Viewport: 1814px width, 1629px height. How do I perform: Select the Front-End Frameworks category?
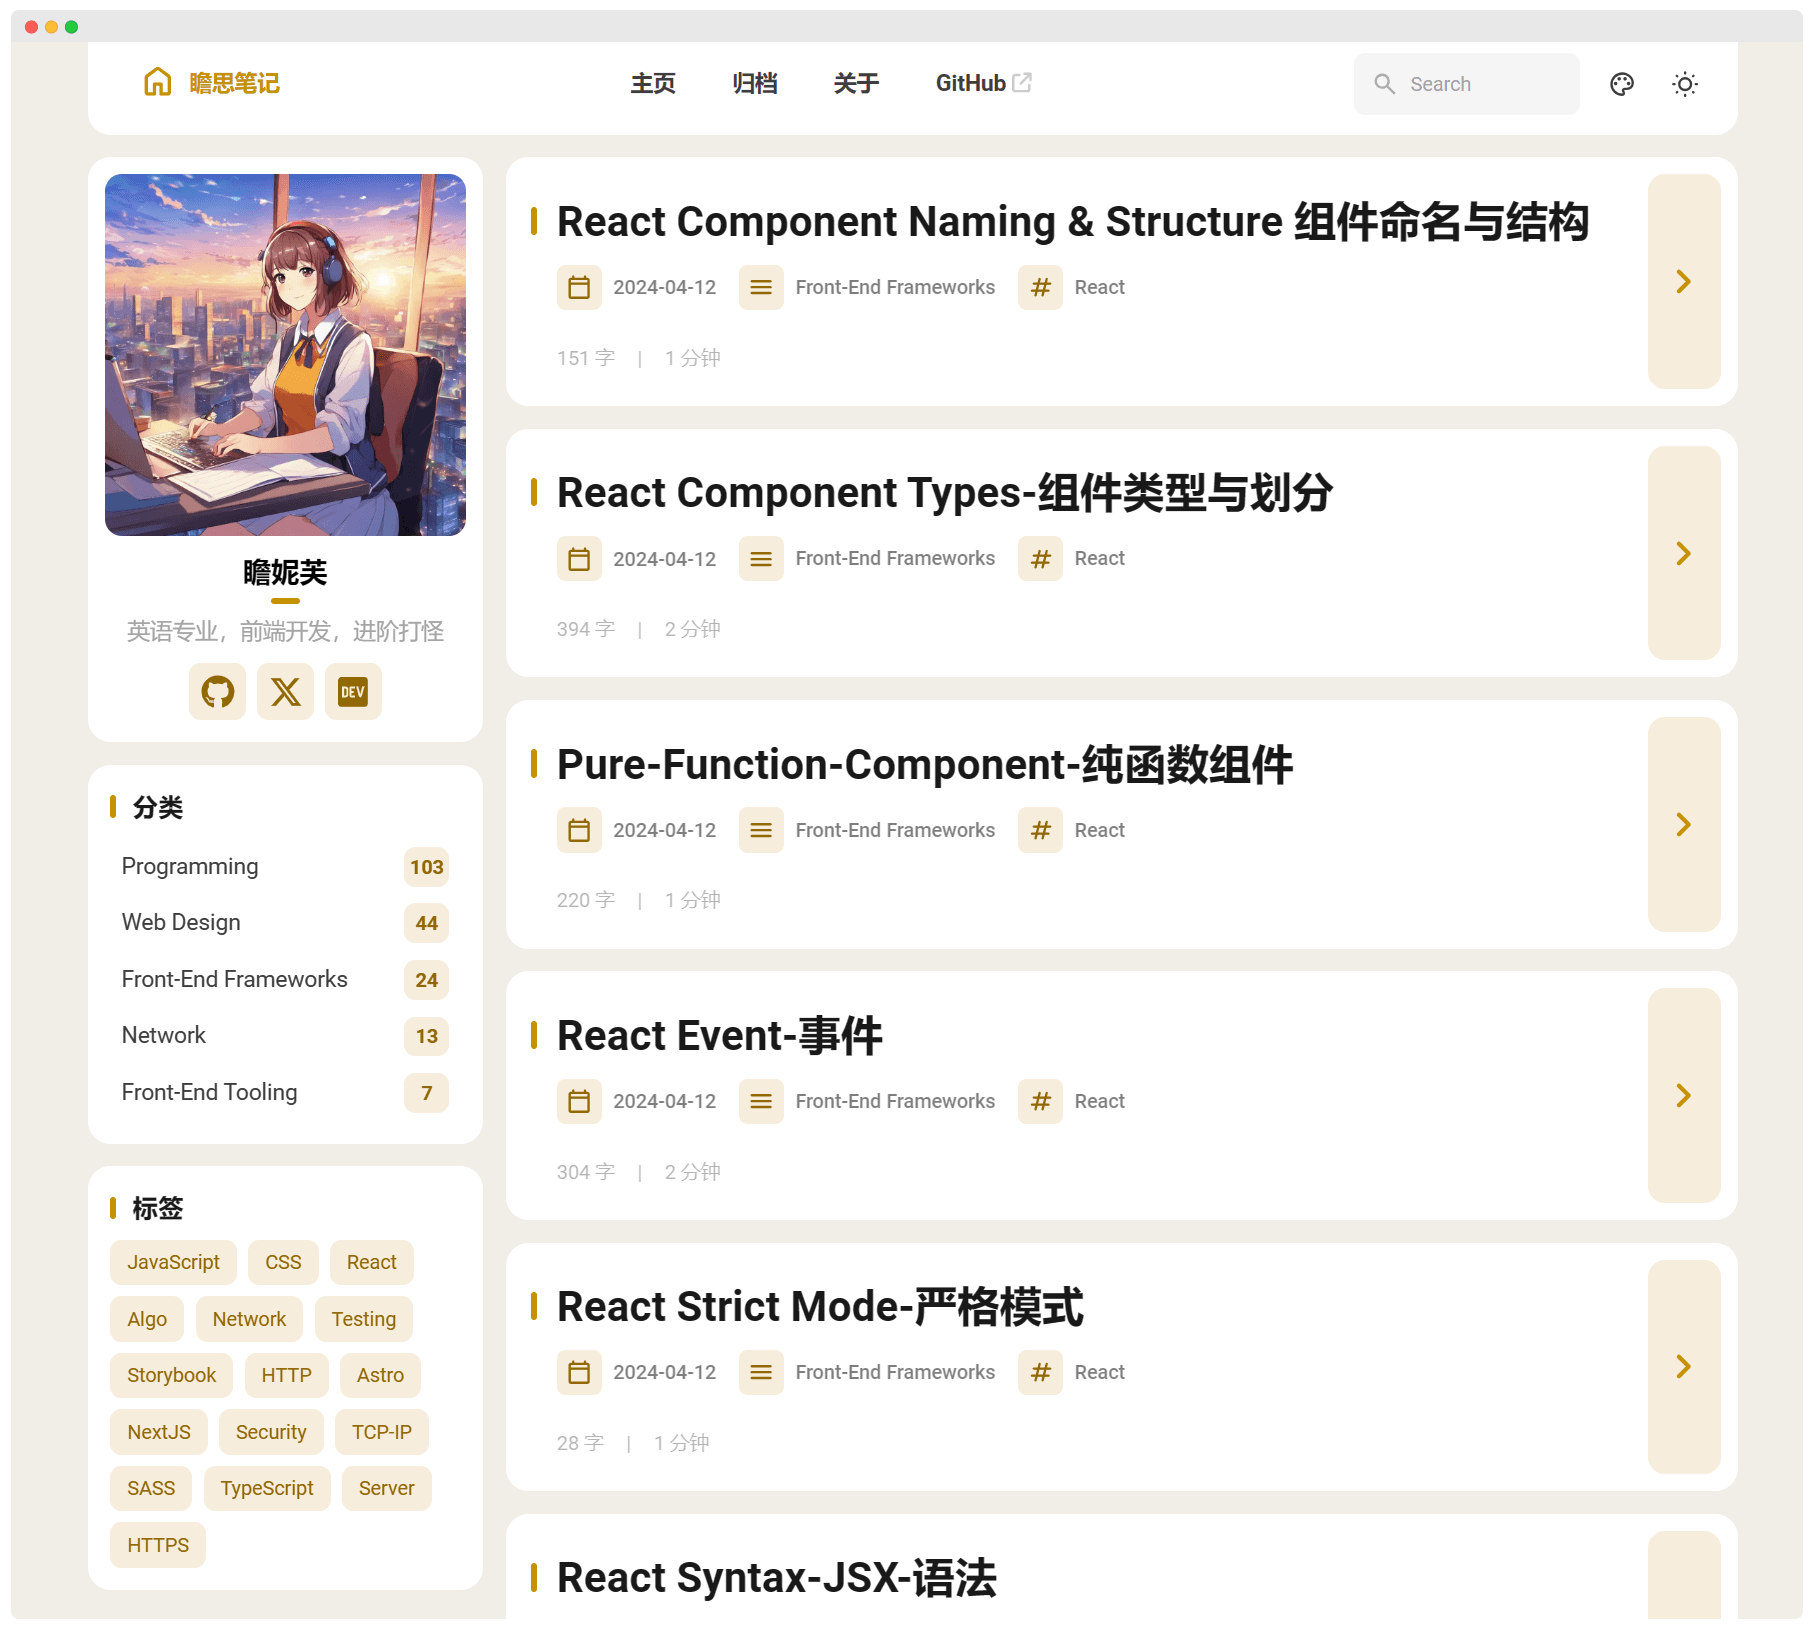[x=234, y=979]
